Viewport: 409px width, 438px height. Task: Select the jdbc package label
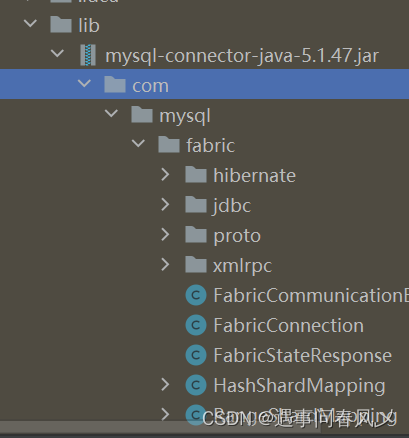click(232, 206)
